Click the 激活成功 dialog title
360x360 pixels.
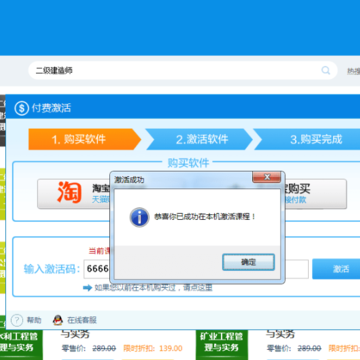(x=129, y=180)
